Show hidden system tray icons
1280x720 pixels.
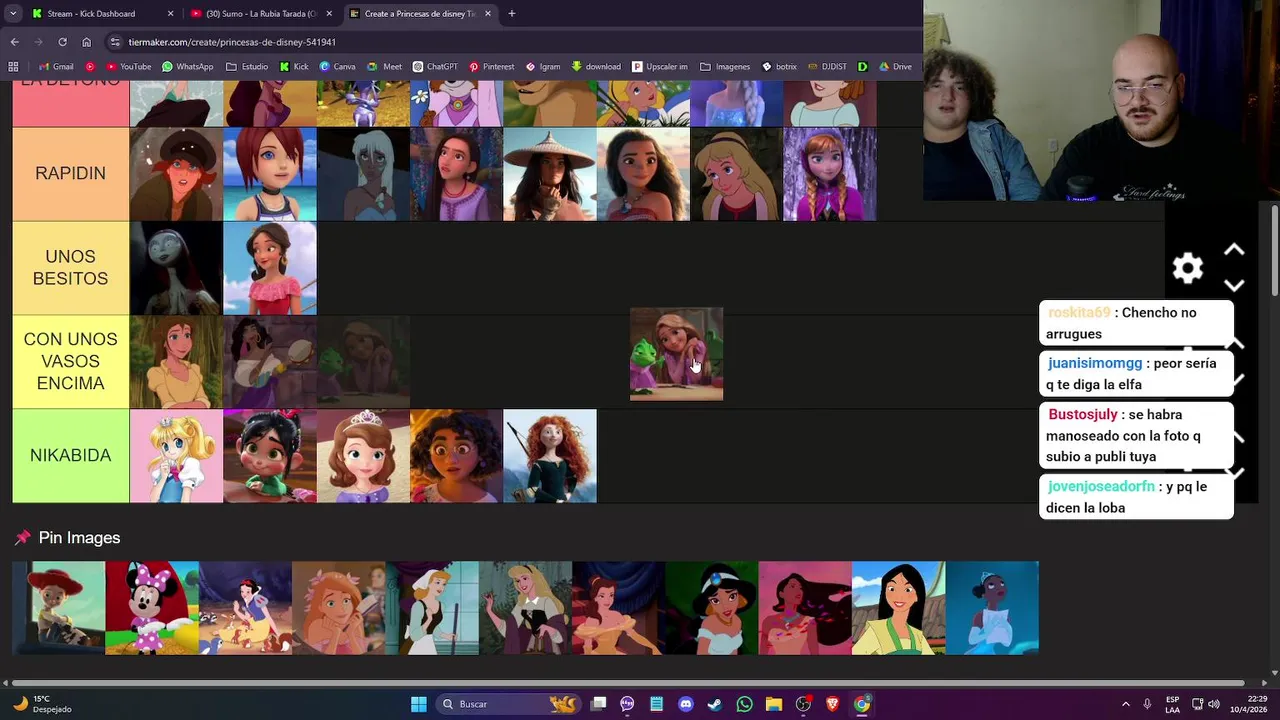coord(1125,704)
